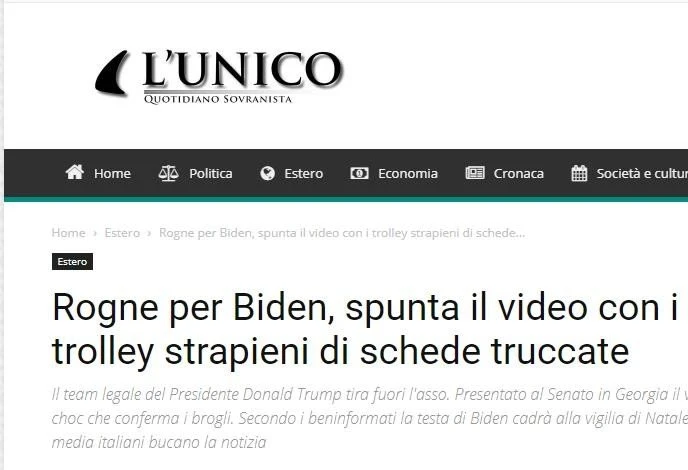This screenshot has width=688, height=470.
Task: Click the scales icon next to Politica
Action: point(168,173)
